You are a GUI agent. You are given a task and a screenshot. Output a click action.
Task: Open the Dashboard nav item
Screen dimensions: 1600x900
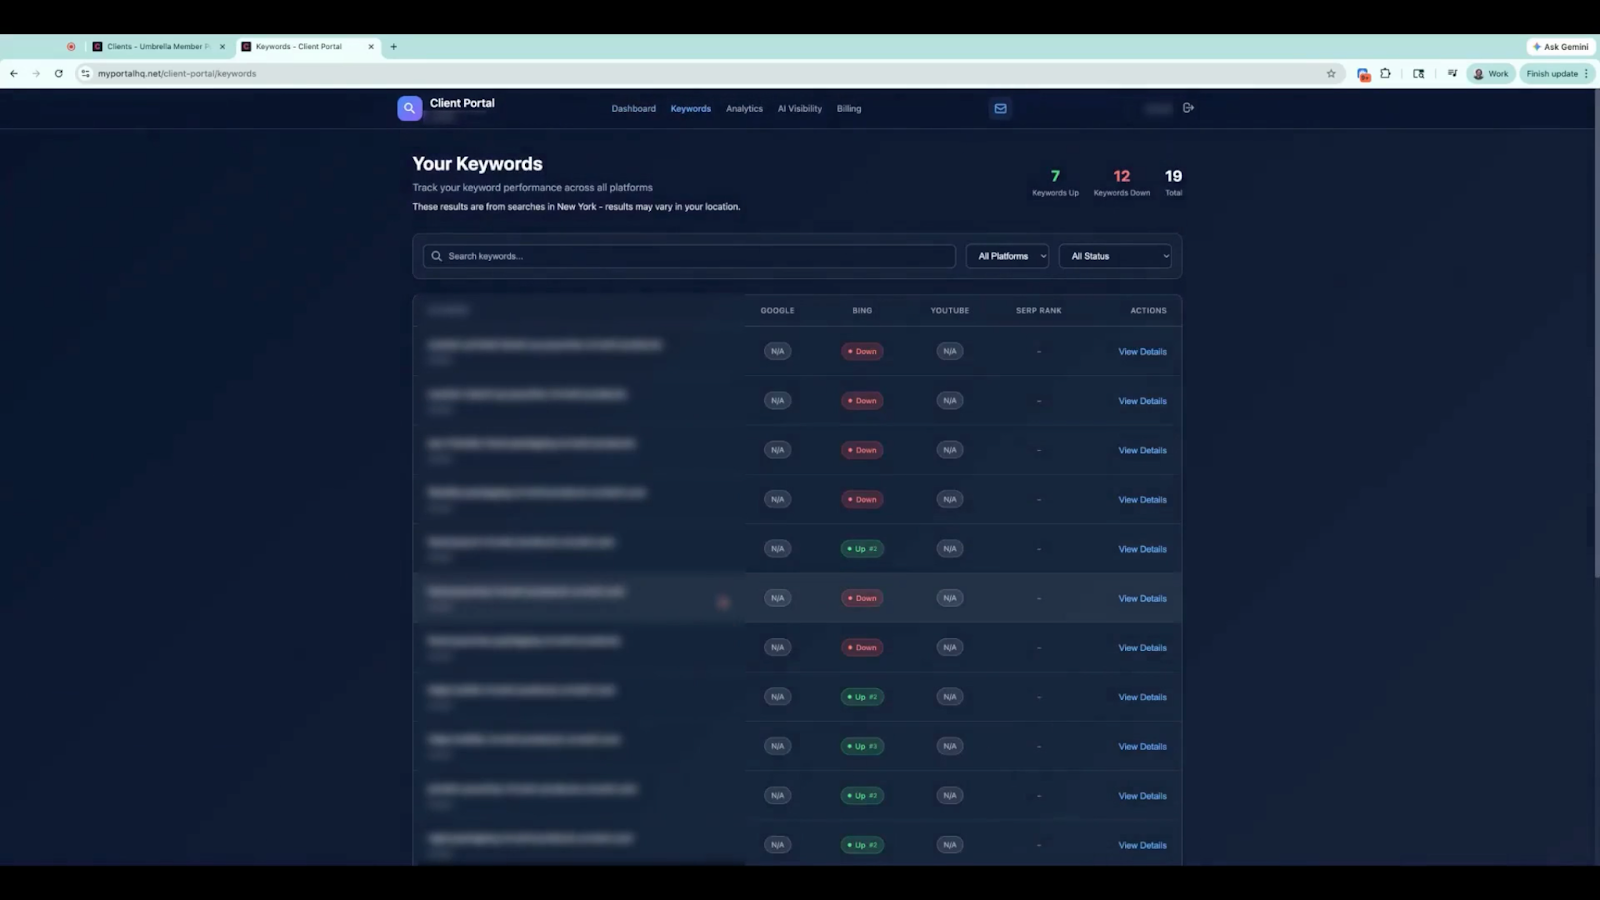pyautogui.click(x=634, y=109)
